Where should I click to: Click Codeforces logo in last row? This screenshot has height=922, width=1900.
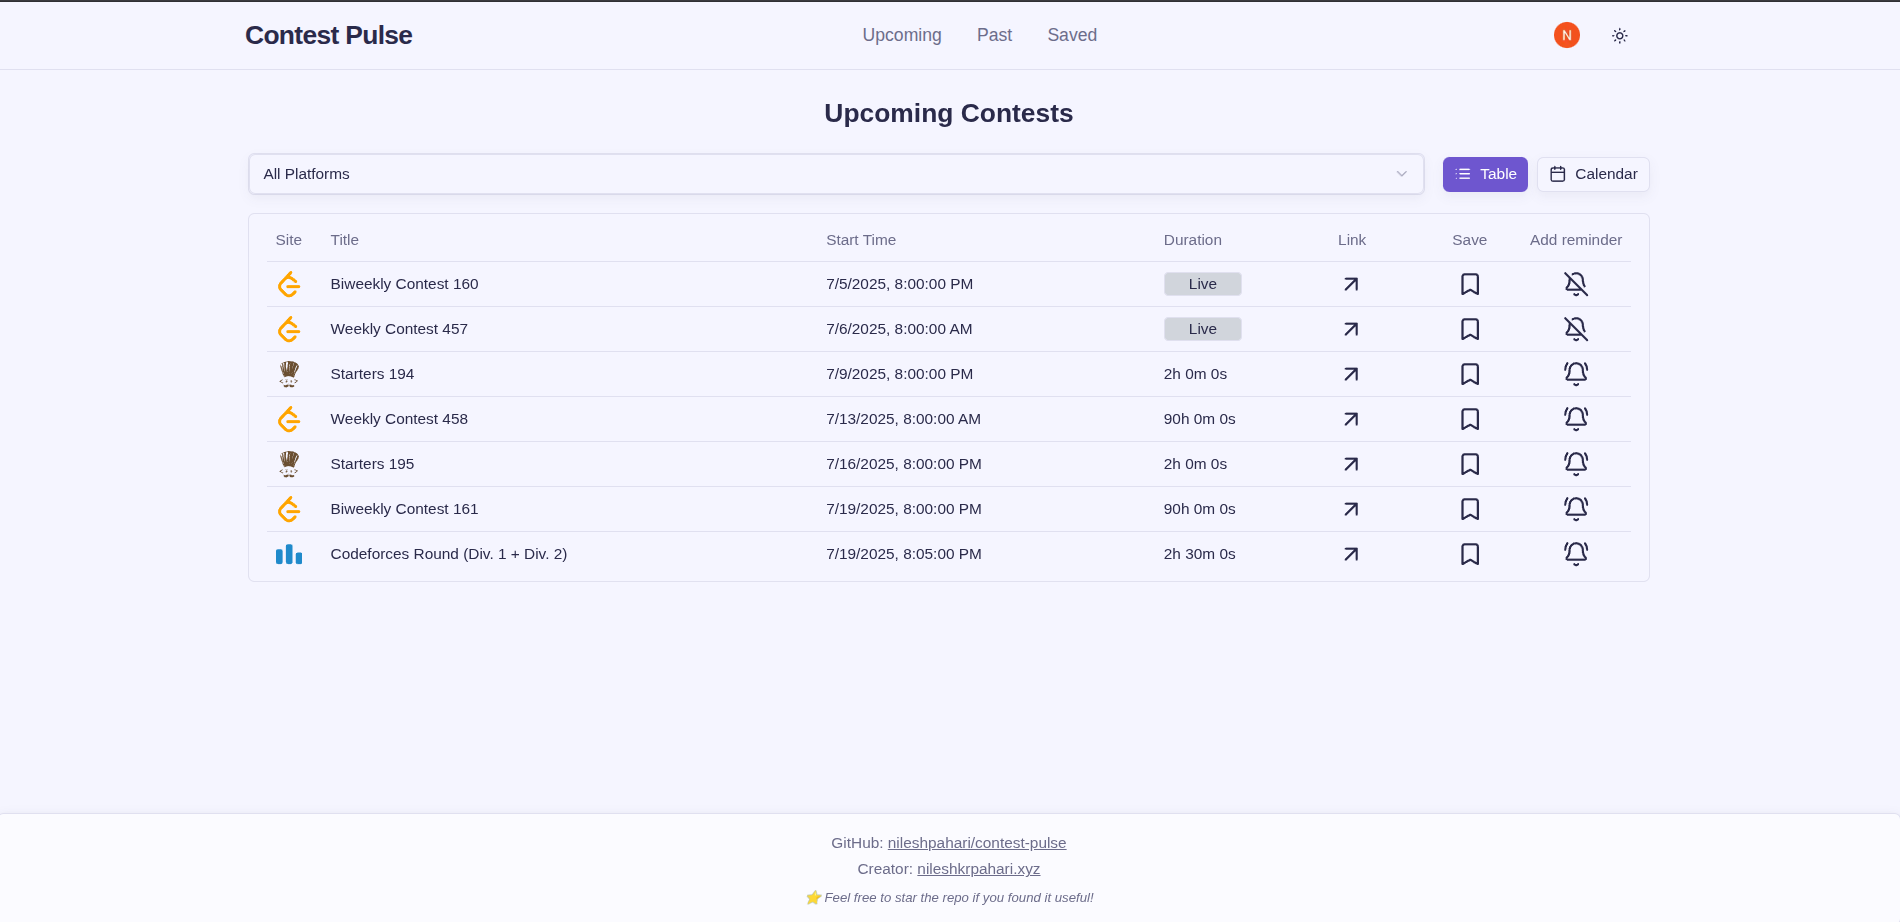click(x=289, y=554)
